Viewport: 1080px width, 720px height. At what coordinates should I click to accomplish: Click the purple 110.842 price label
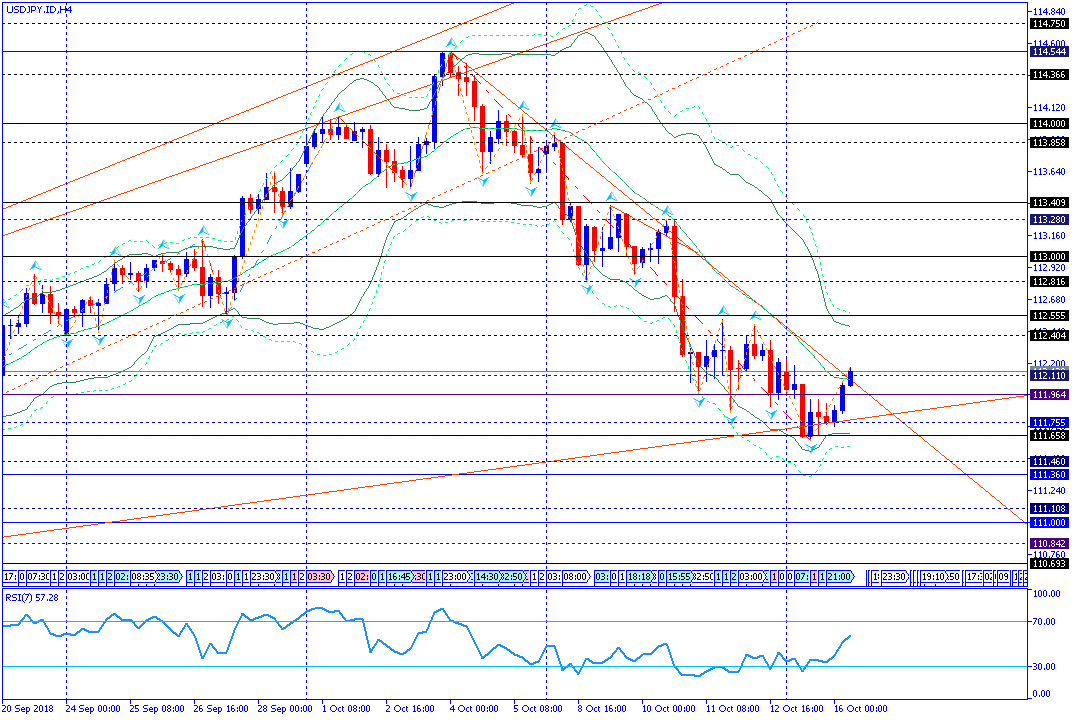[x=1048, y=544]
